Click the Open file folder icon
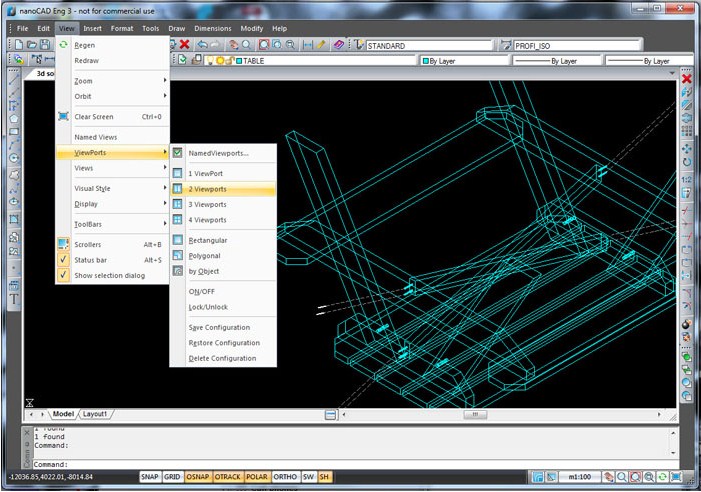This screenshot has width=701, height=492. (x=32, y=44)
